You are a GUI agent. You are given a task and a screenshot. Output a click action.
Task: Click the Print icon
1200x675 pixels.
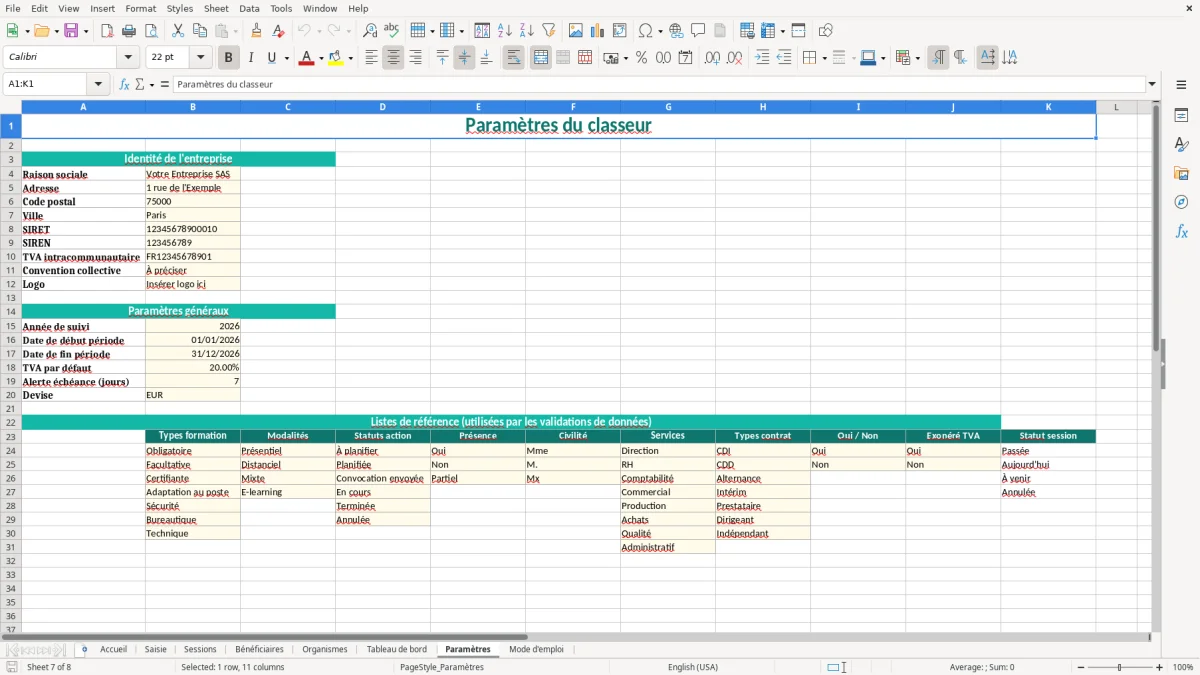(128, 31)
